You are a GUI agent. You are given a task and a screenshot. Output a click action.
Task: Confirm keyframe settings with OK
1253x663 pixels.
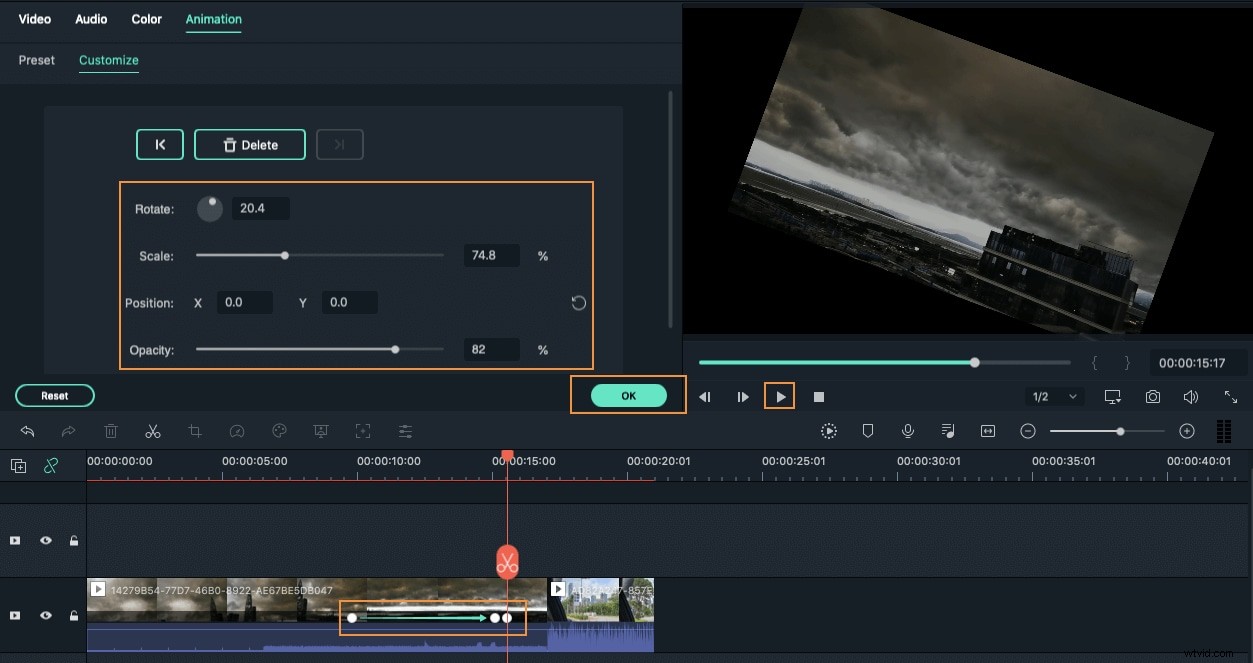pos(628,395)
